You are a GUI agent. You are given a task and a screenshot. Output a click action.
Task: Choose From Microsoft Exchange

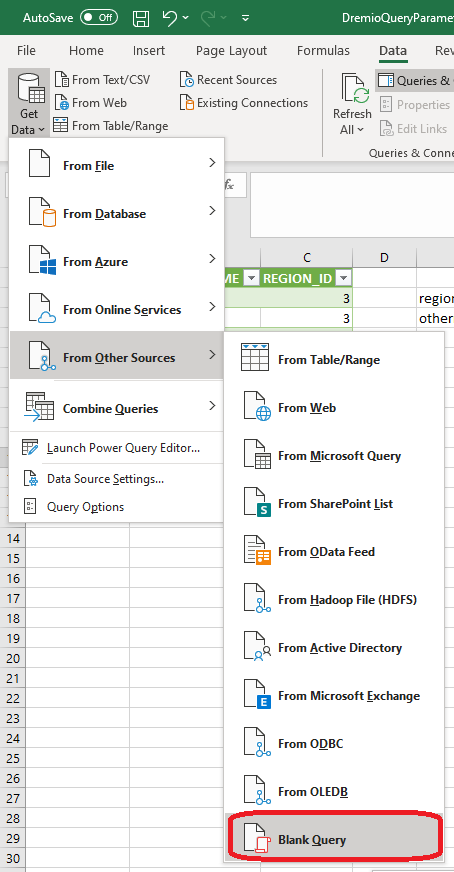(334, 695)
